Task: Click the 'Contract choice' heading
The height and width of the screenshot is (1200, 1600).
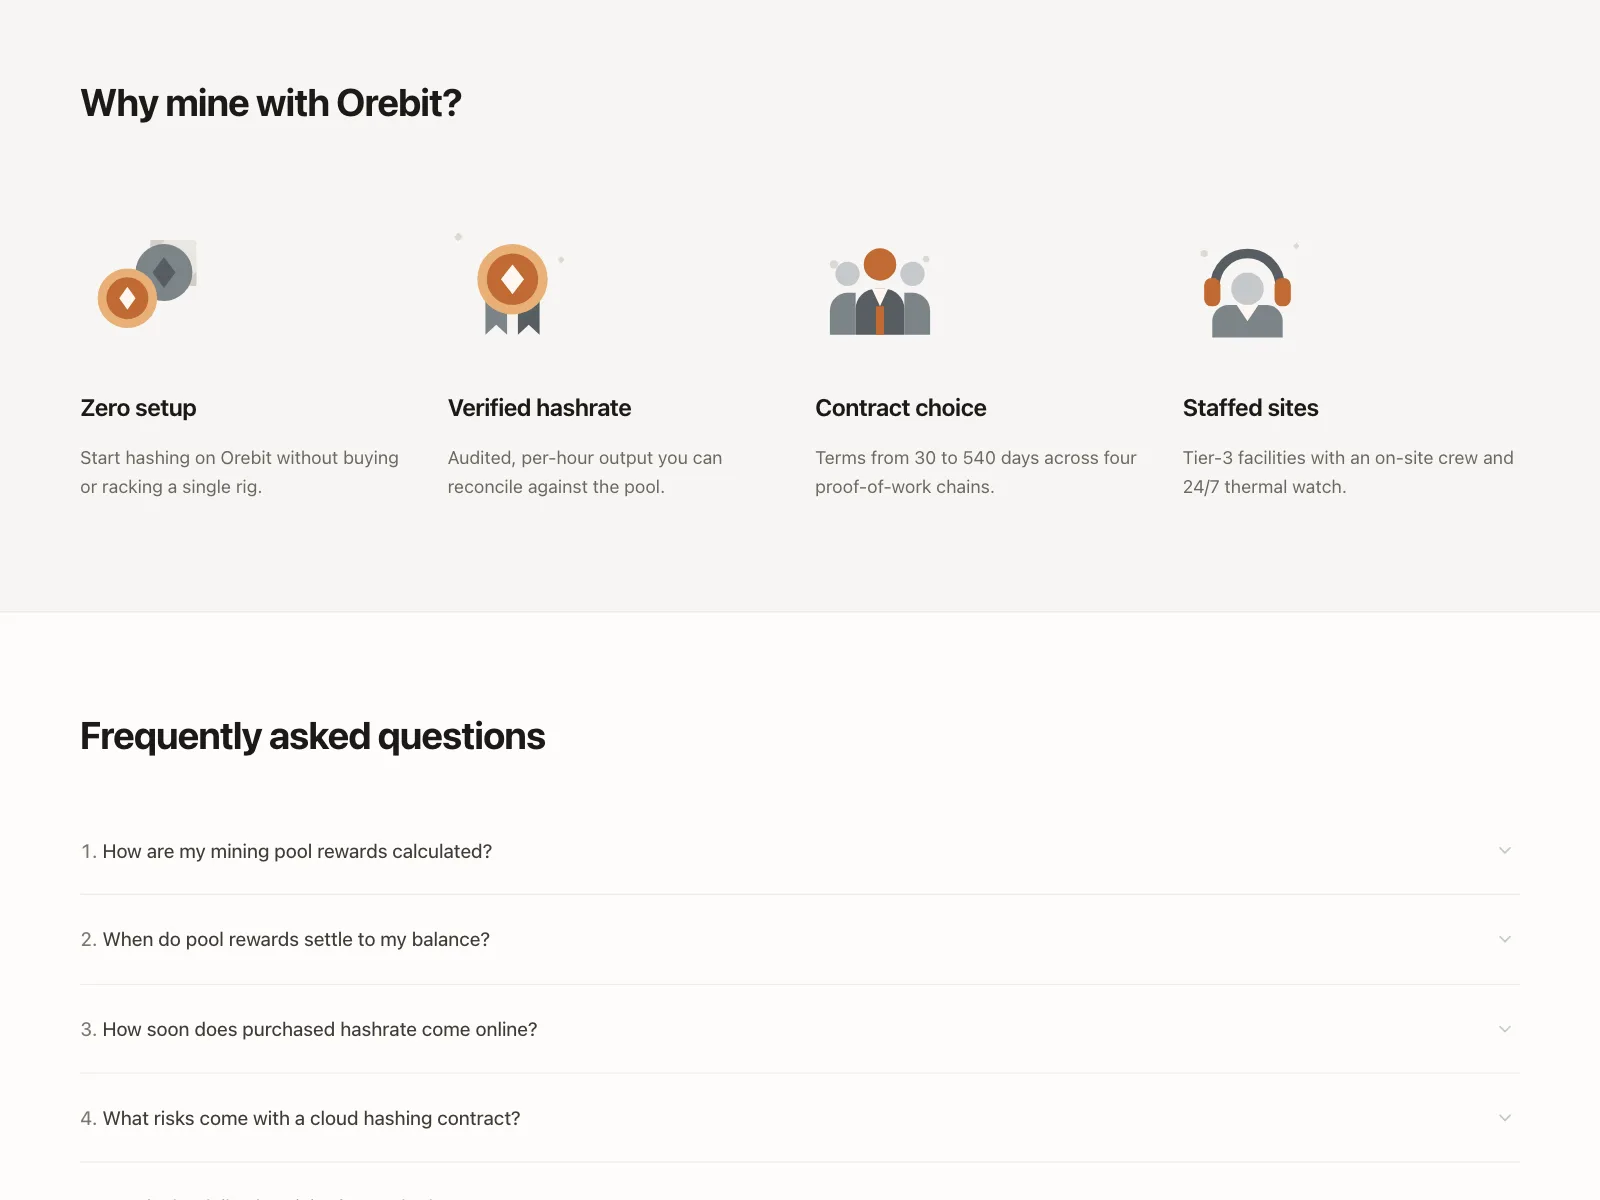Action: pos(900,408)
